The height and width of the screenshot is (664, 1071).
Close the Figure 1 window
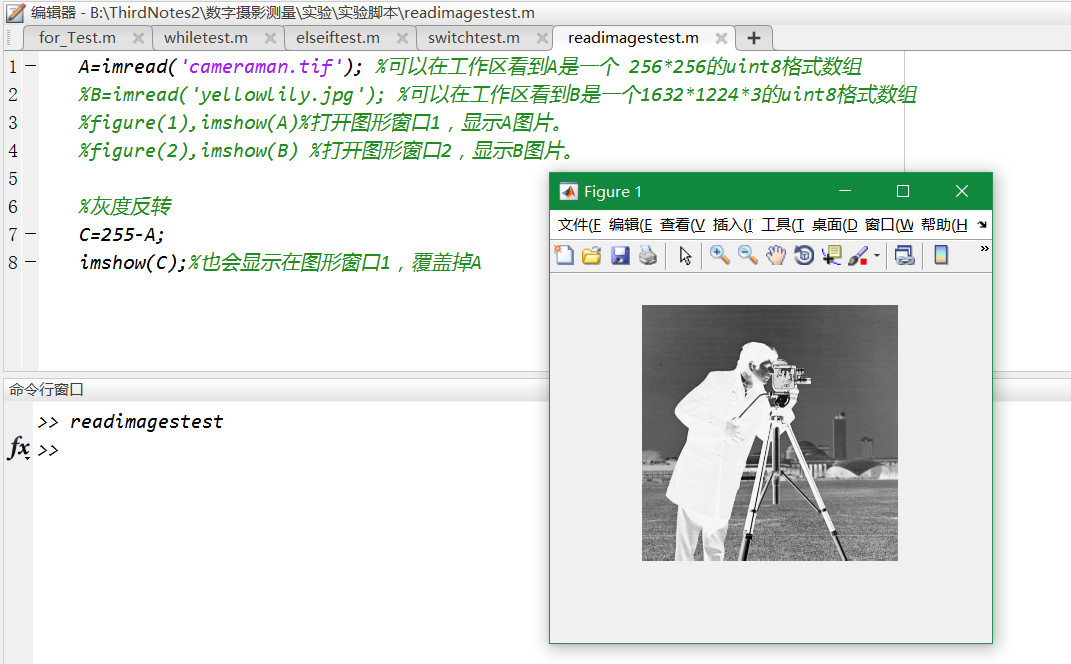point(962,191)
